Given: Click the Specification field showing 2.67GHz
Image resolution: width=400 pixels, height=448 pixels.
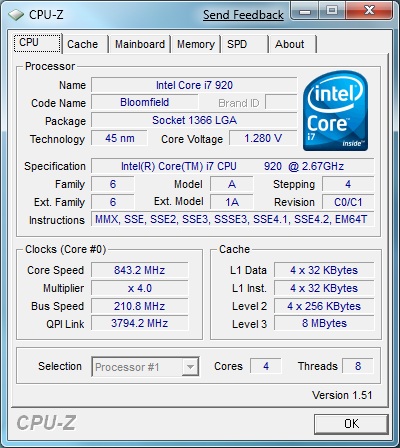Looking at the screenshot, I should click(x=233, y=166).
